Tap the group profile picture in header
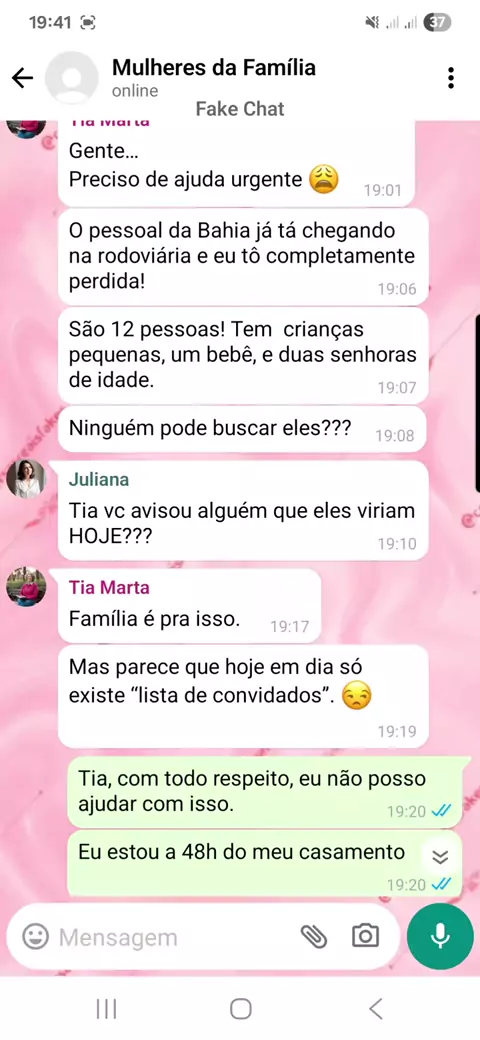 tap(72, 78)
